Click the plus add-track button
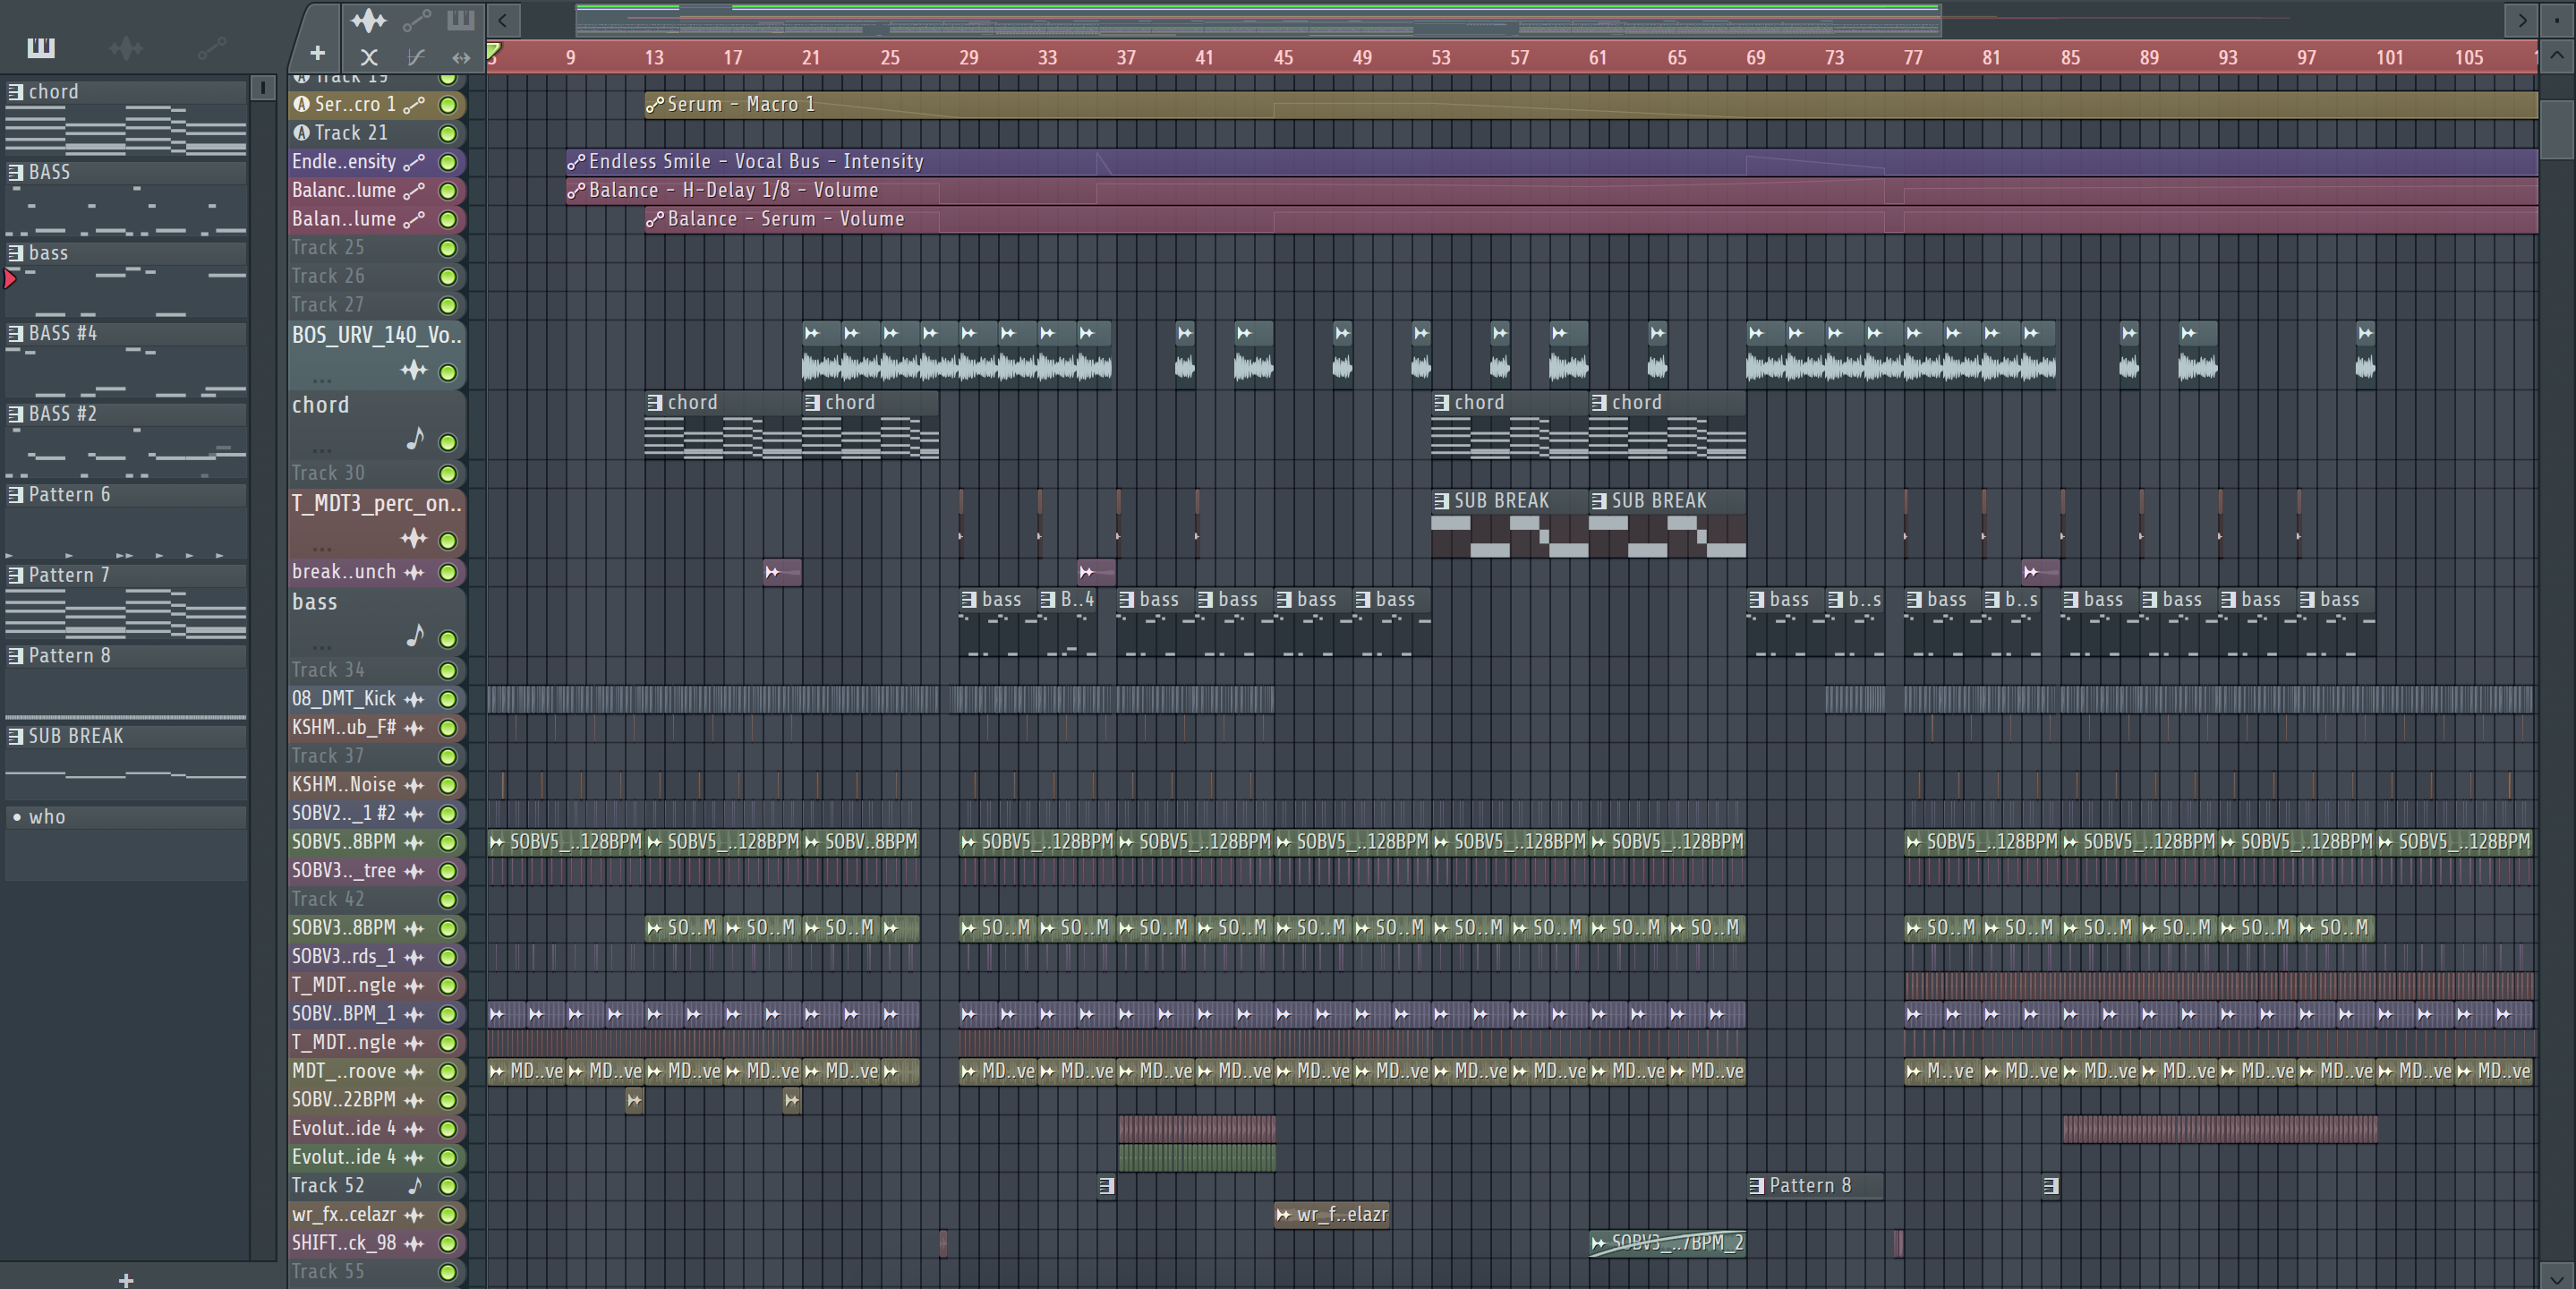Image resolution: width=2576 pixels, height=1289 pixels. (x=317, y=53)
